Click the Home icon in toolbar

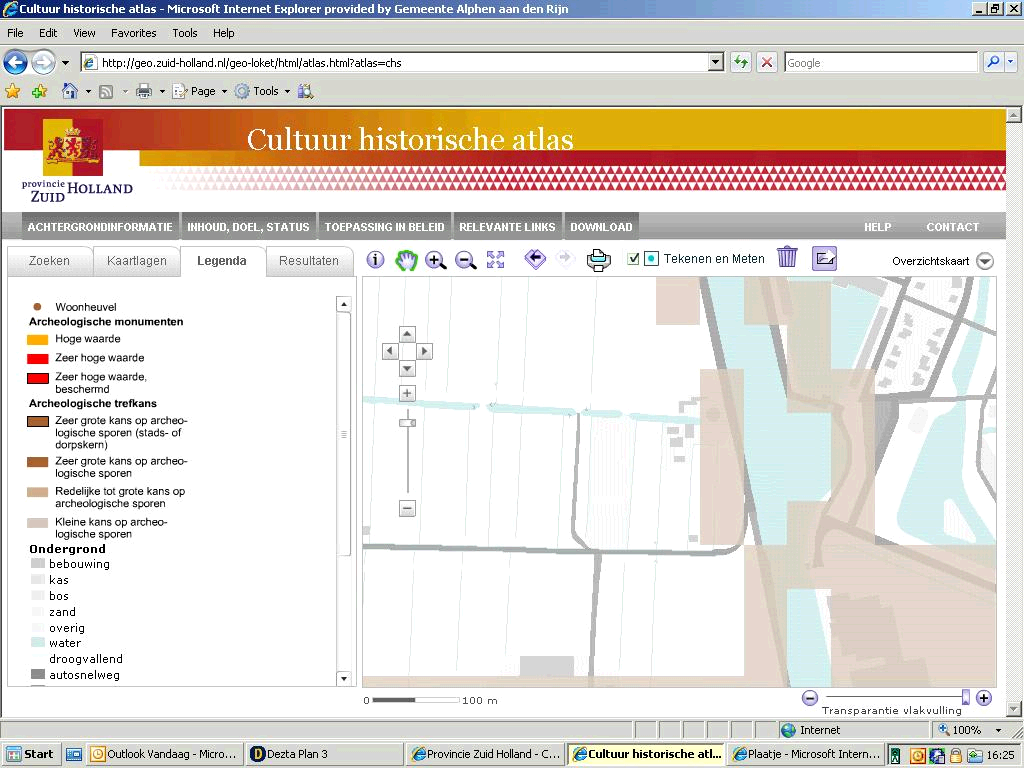[x=69, y=91]
